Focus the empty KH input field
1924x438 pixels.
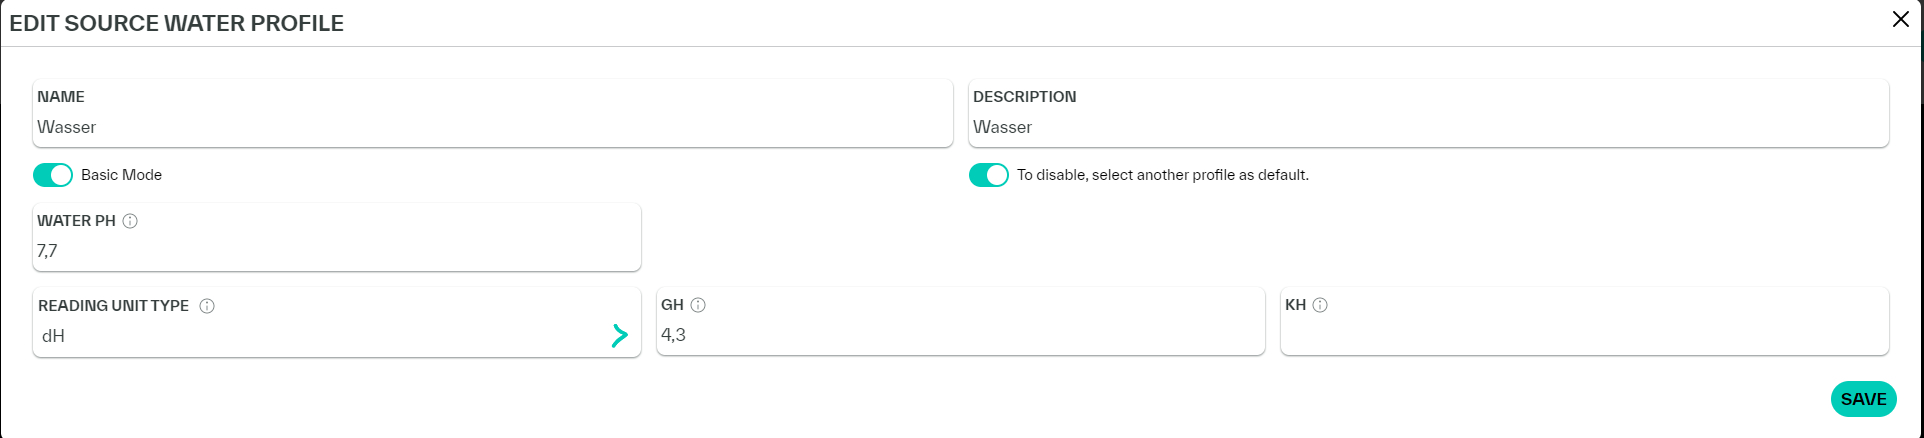click(1582, 335)
